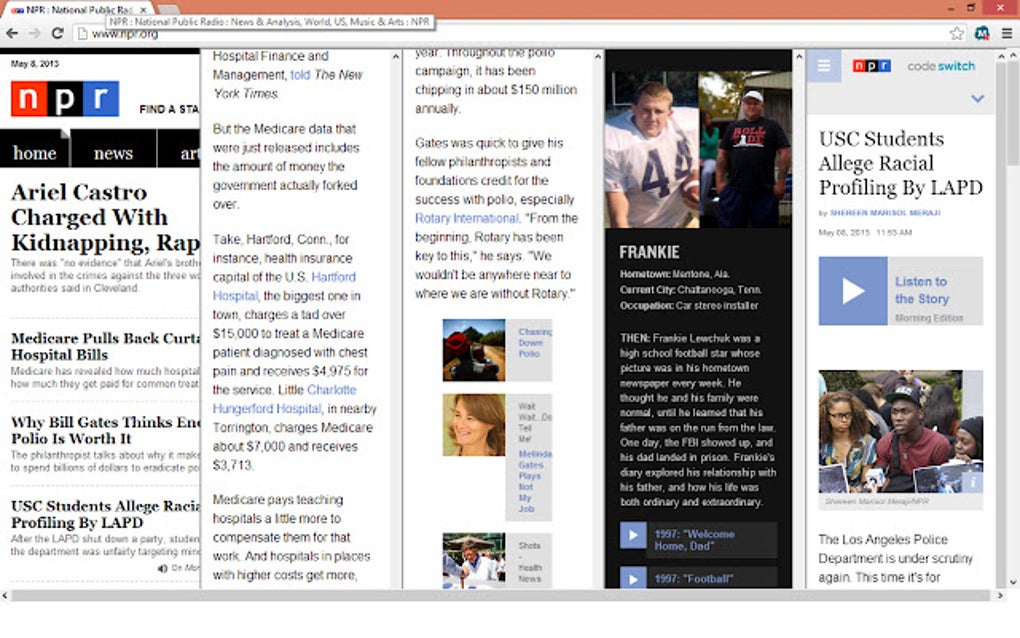The width and height of the screenshot is (1020, 638).
Task: Click the purple extension icon in the browser toolbar
Action: [980, 32]
